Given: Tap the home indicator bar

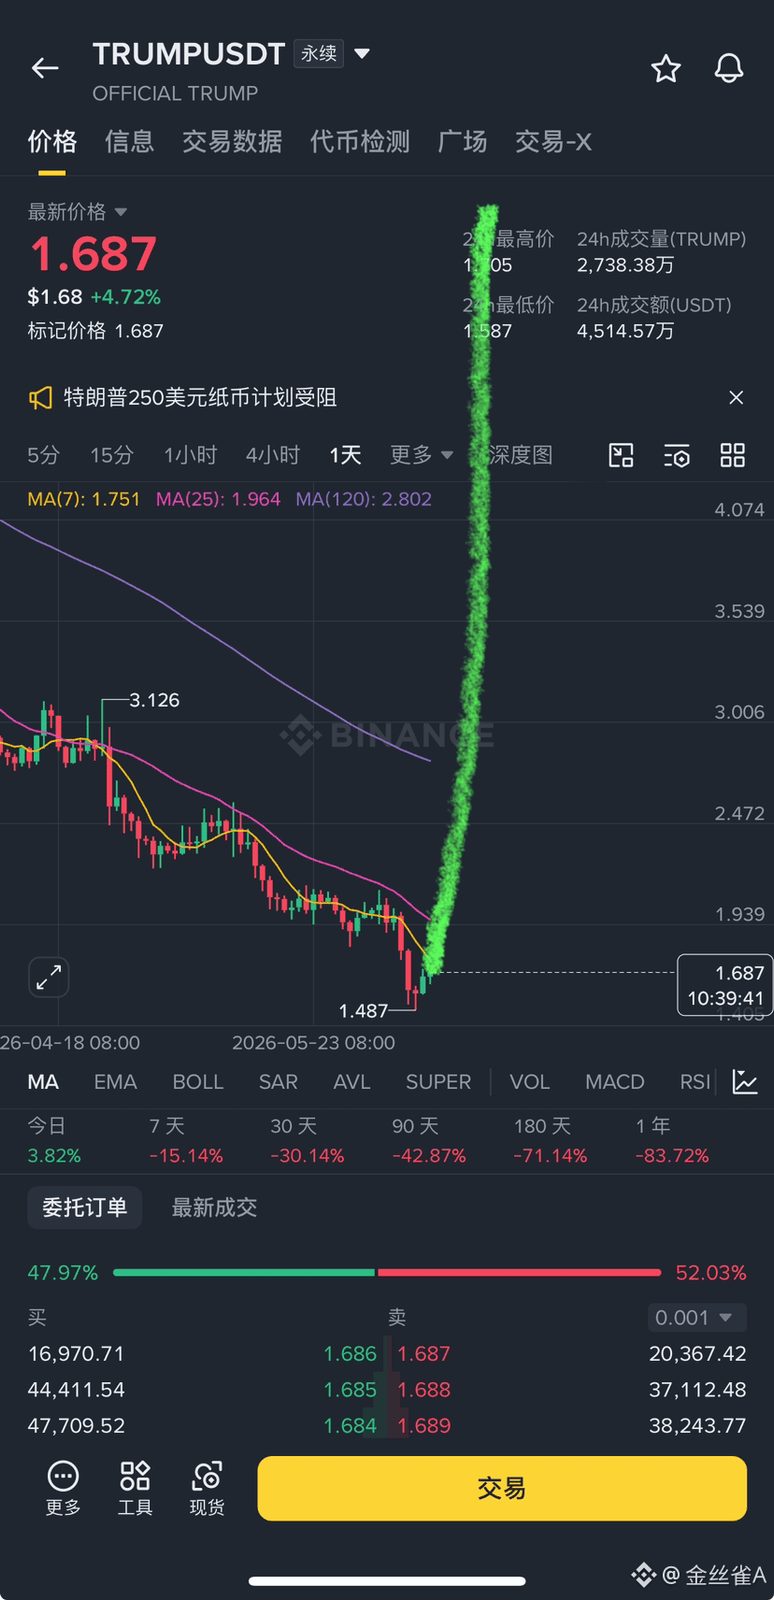Looking at the screenshot, I should click(x=387, y=1581).
